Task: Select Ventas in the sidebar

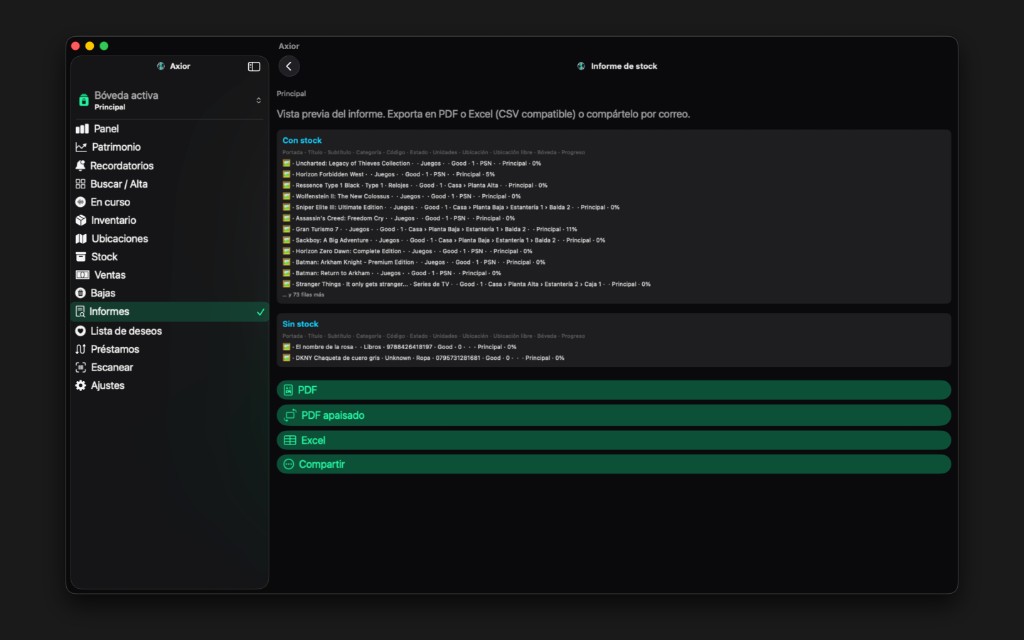Action: [170, 275]
